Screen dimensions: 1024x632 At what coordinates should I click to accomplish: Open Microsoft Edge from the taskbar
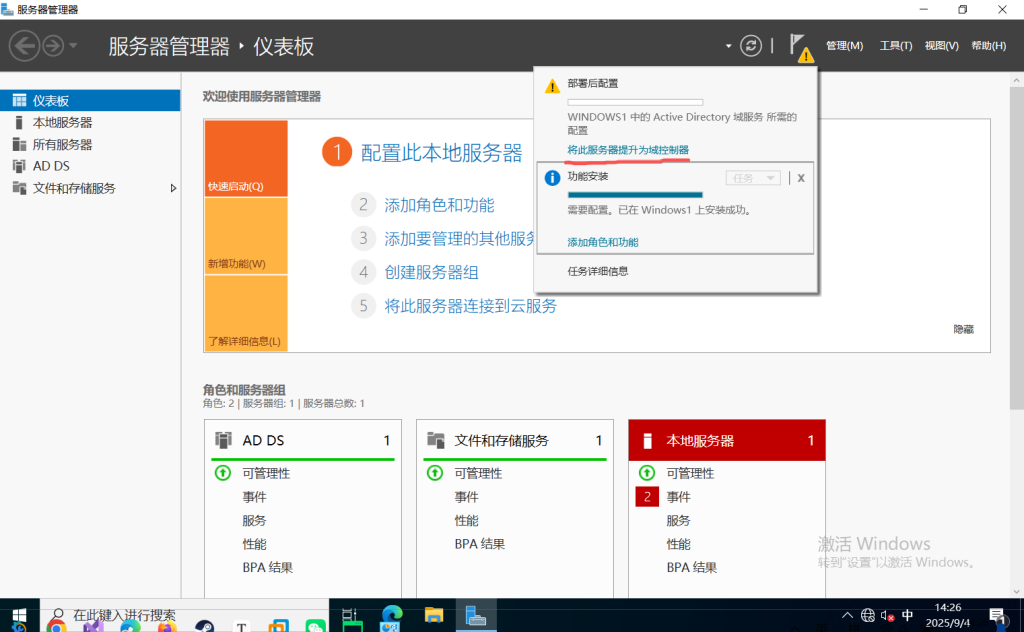[391, 616]
